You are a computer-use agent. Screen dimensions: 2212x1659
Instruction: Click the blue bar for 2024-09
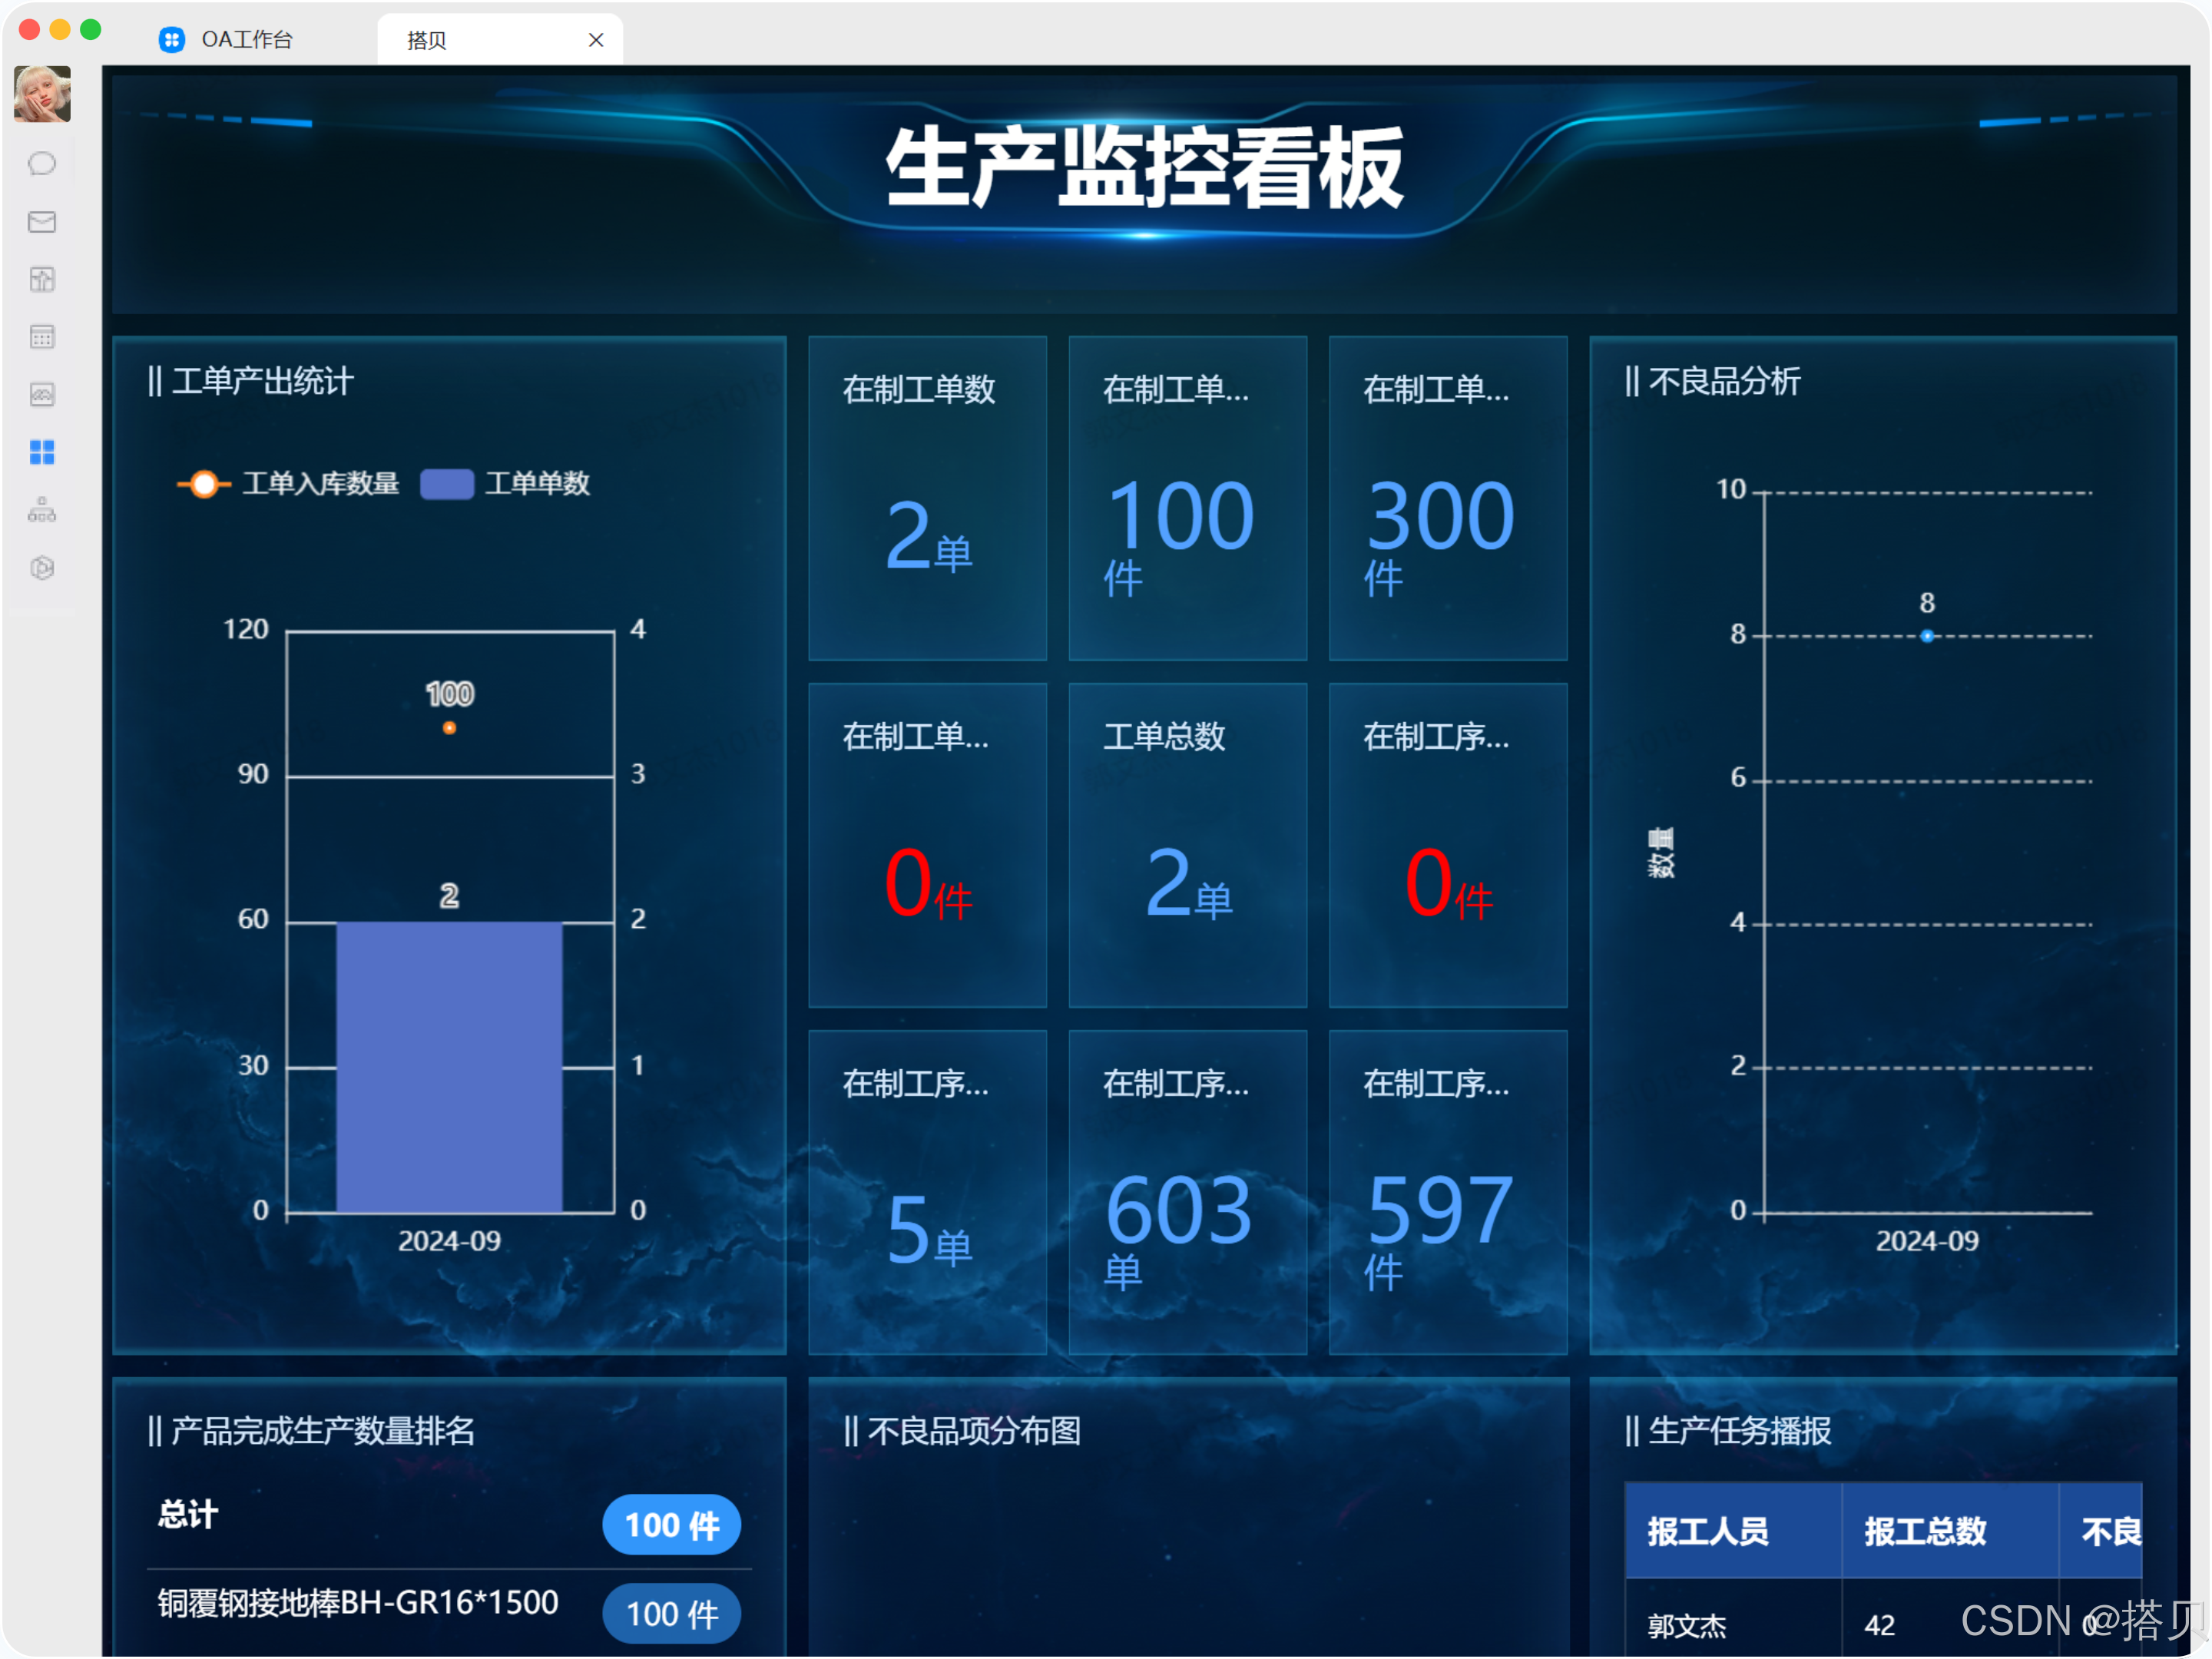click(x=449, y=1066)
